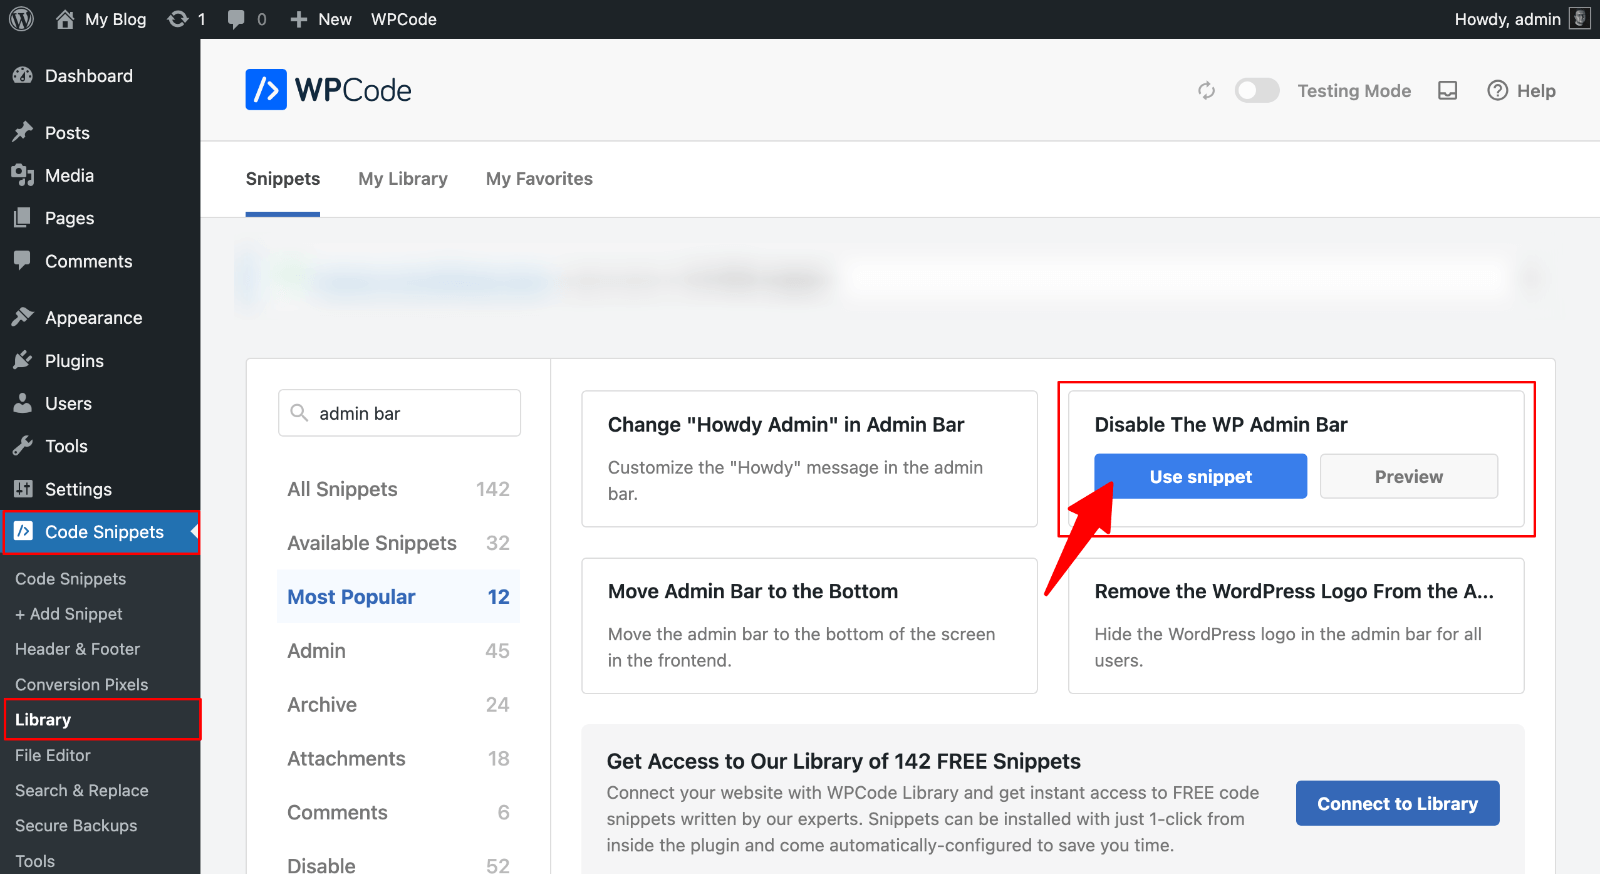This screenshot has width=1600, height=874.
Task: Open Code Snippets submenu link
Action: (x=70, y=579)
